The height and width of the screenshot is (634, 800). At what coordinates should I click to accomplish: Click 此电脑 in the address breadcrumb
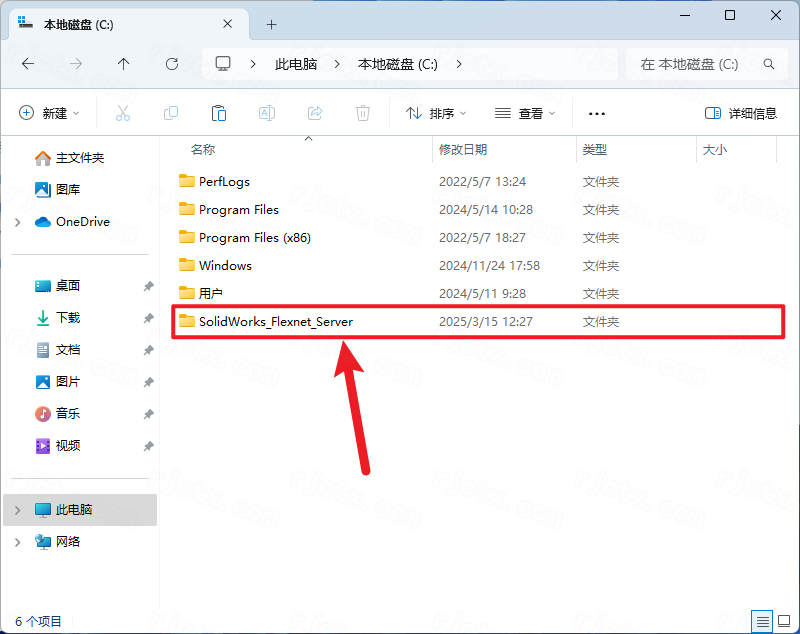tap(296, 64)
